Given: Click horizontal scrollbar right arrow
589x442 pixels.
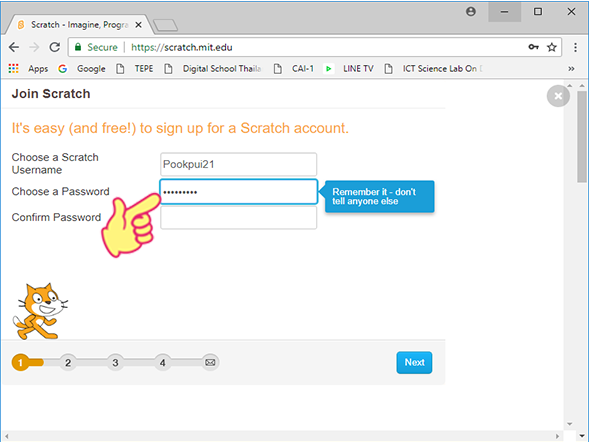Looking at the screenshot, I should pos(557,436).
